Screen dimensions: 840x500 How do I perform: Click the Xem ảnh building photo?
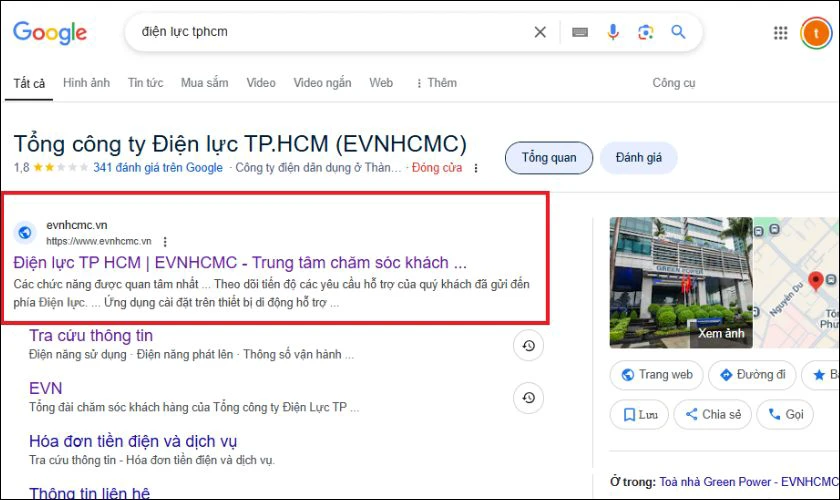[x=681, y=282]
